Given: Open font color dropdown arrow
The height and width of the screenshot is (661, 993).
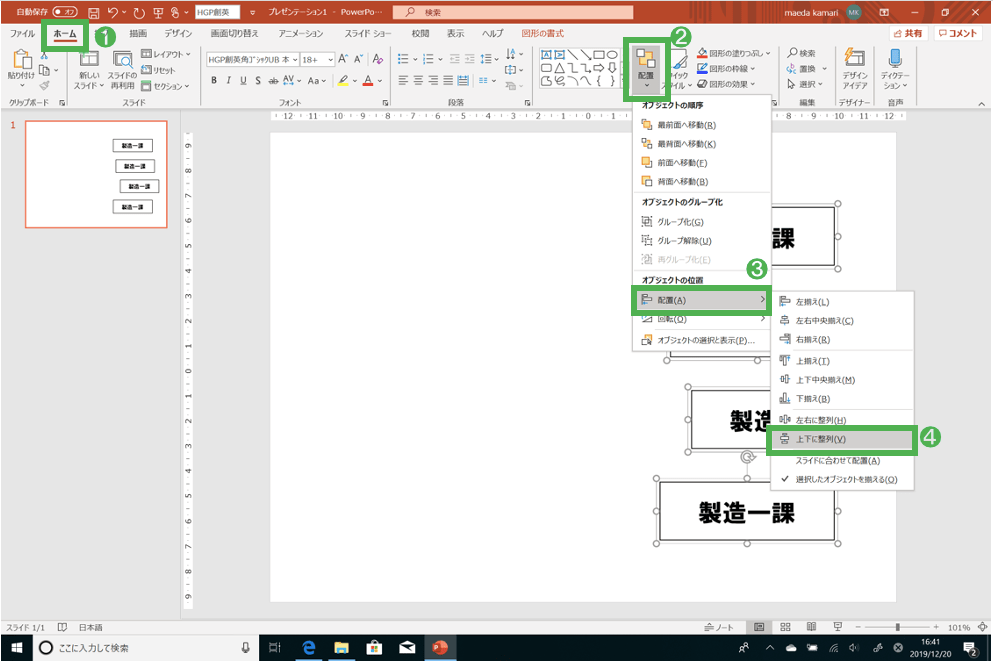Looking at the screenshot, I should (x=379, y=81).
